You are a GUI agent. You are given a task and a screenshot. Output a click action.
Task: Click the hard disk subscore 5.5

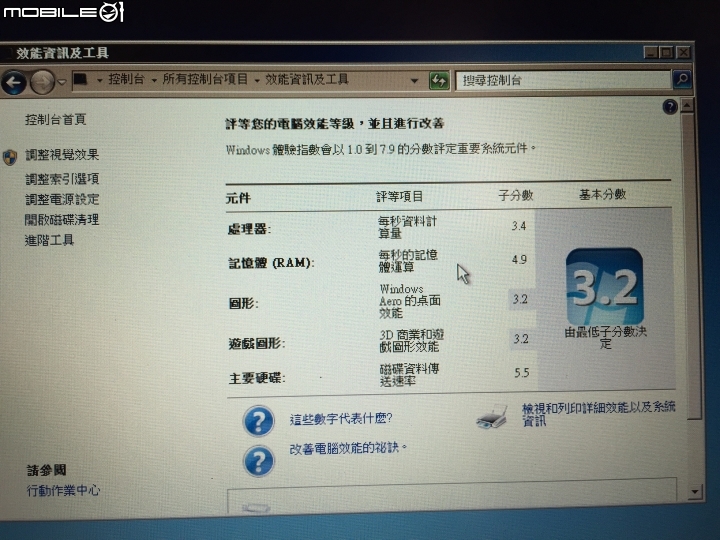[522, 372]
